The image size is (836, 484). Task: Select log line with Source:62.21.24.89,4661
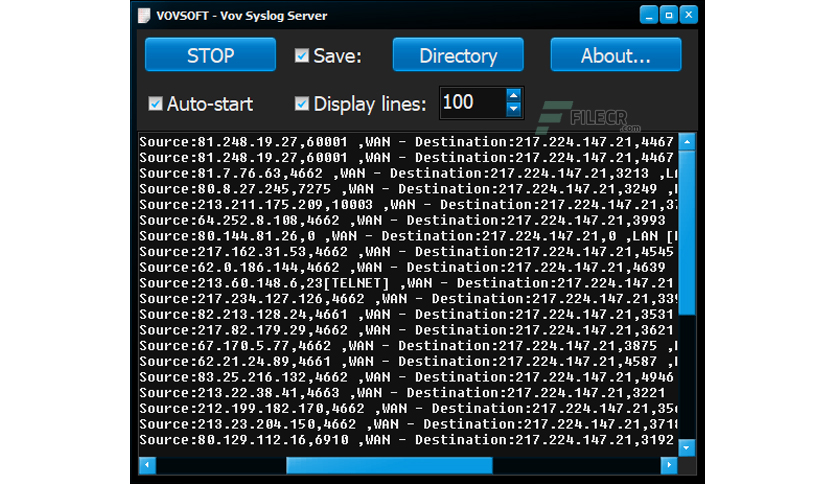point(408,361)
